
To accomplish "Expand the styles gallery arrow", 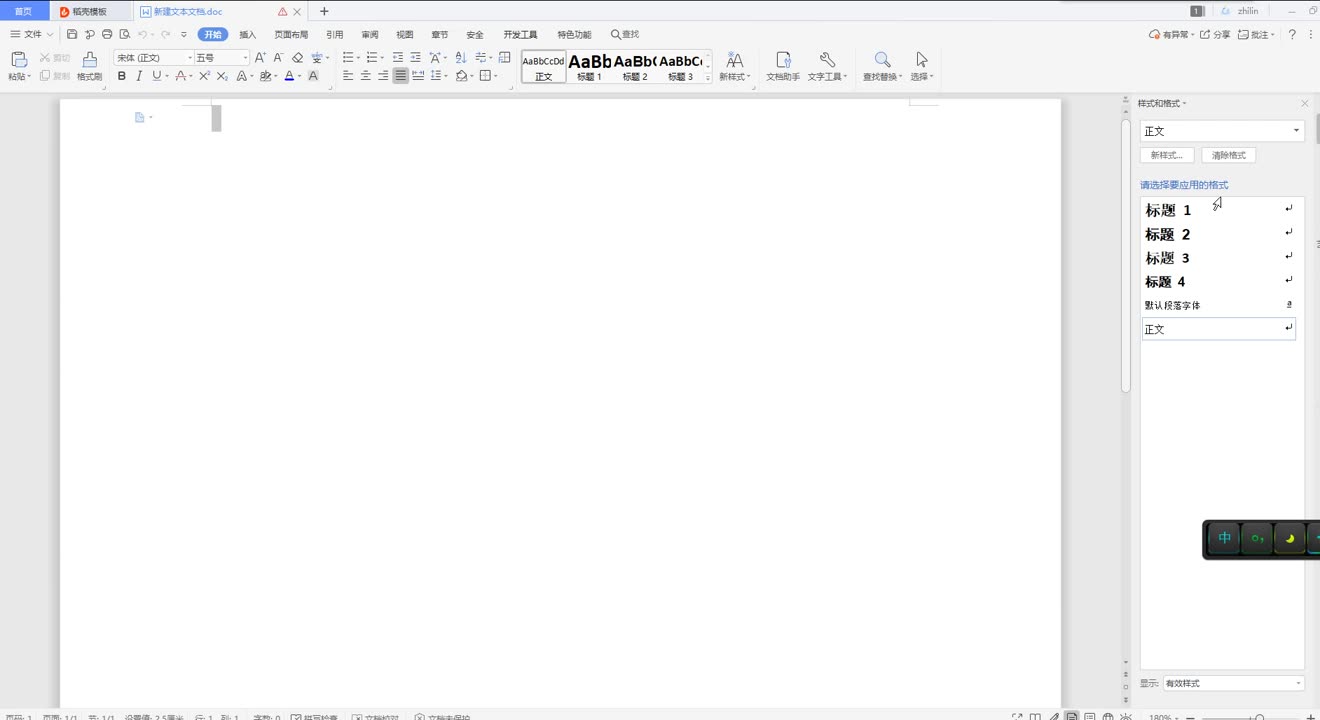I will 708,77.
